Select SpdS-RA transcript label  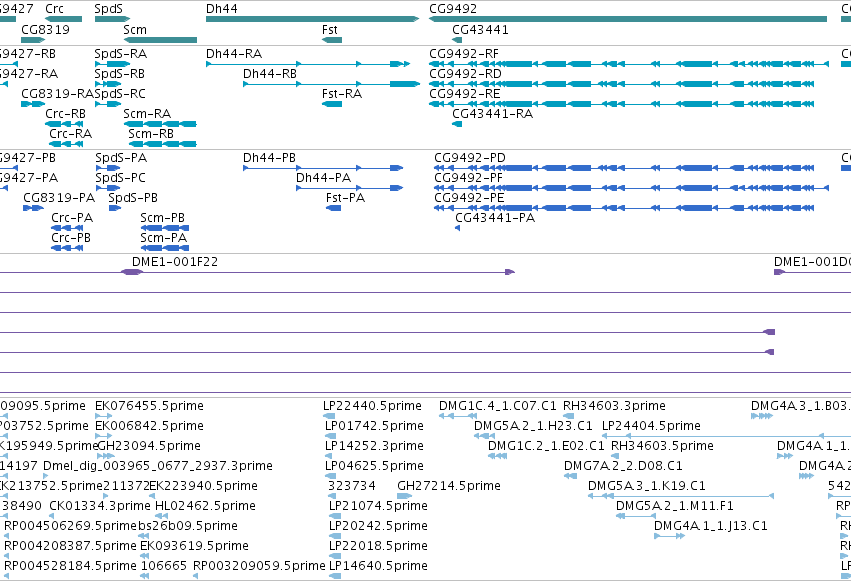pyautogui.click(x=120, y=54)
